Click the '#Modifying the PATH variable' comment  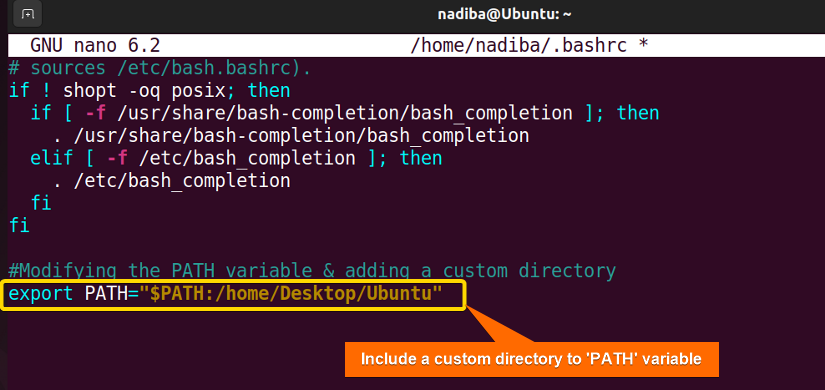click(313, 271)
